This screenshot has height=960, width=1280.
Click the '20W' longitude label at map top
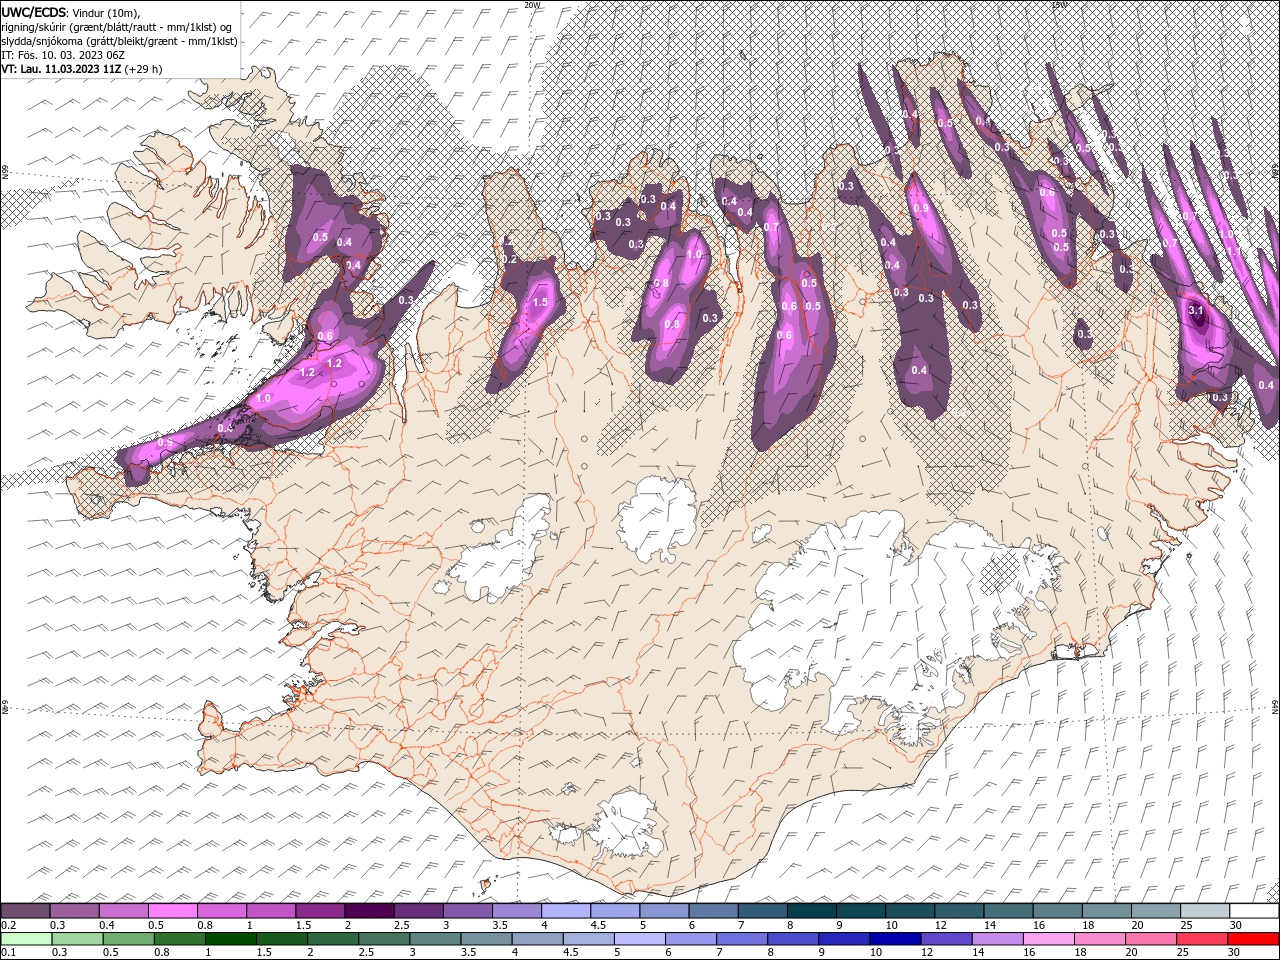pos(532,4)
